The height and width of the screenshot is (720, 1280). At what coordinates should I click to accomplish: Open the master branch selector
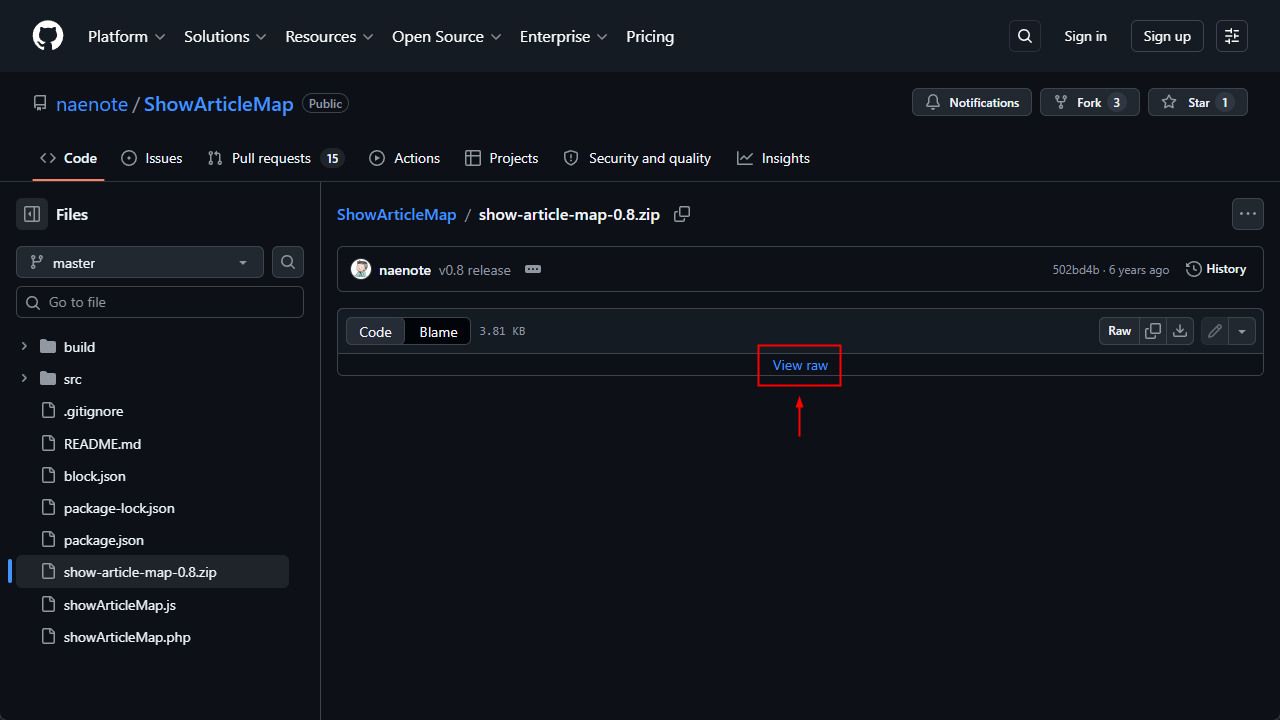click(140, 262)
